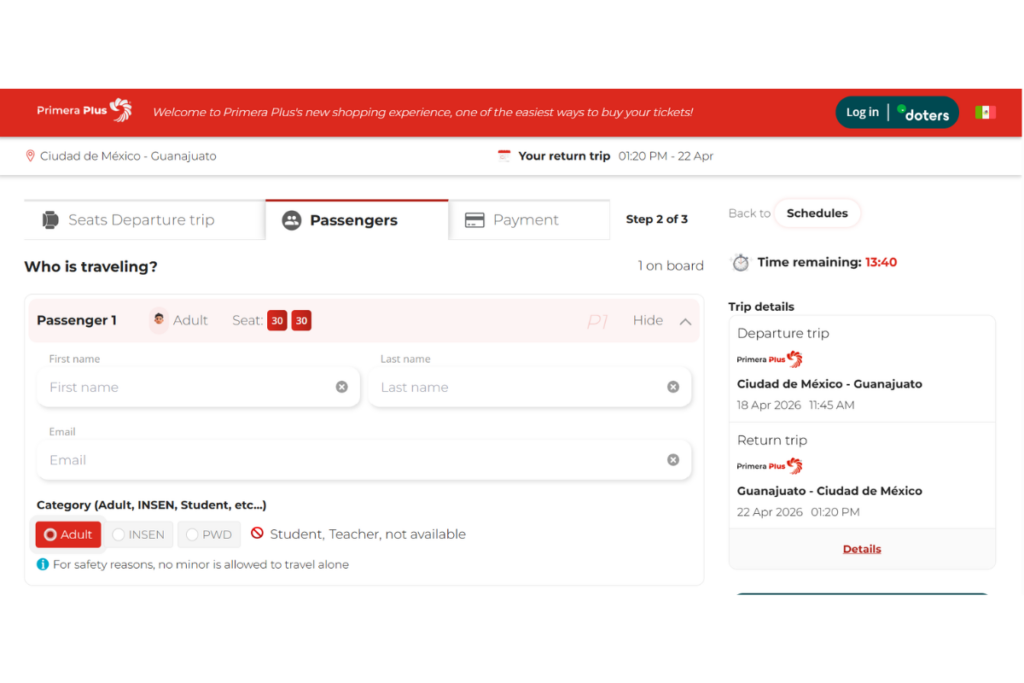Click Hide to collapse passenger form

pos(647,321)
